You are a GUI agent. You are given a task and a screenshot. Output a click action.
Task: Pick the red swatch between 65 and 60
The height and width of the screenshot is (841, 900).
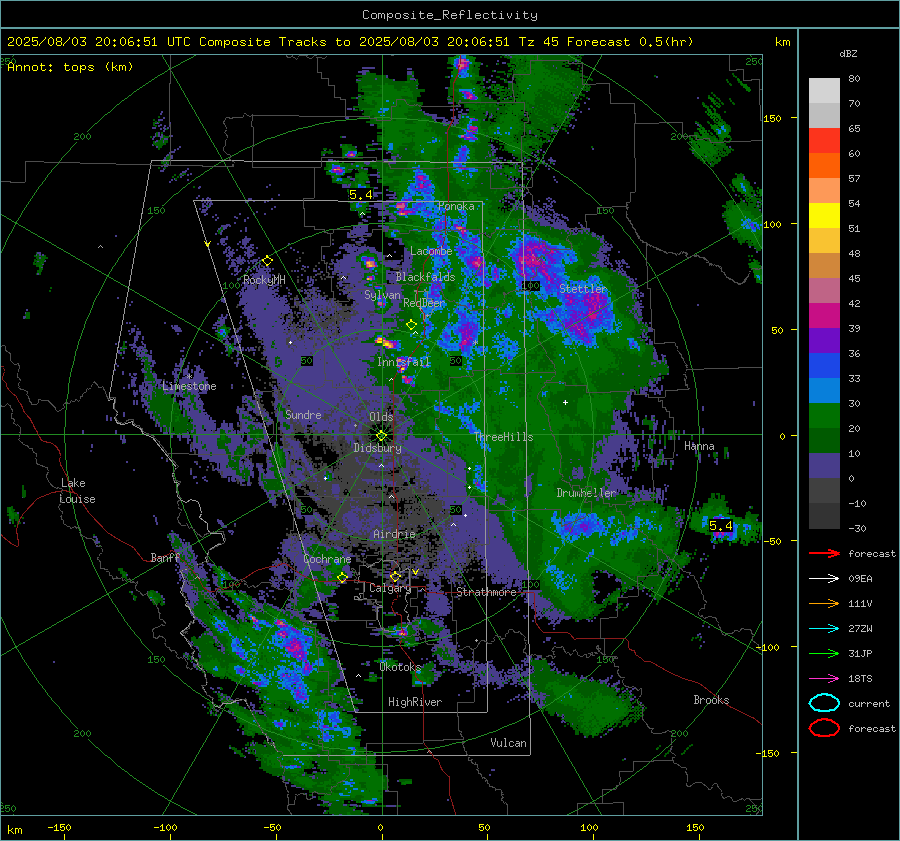coord(824,141)
